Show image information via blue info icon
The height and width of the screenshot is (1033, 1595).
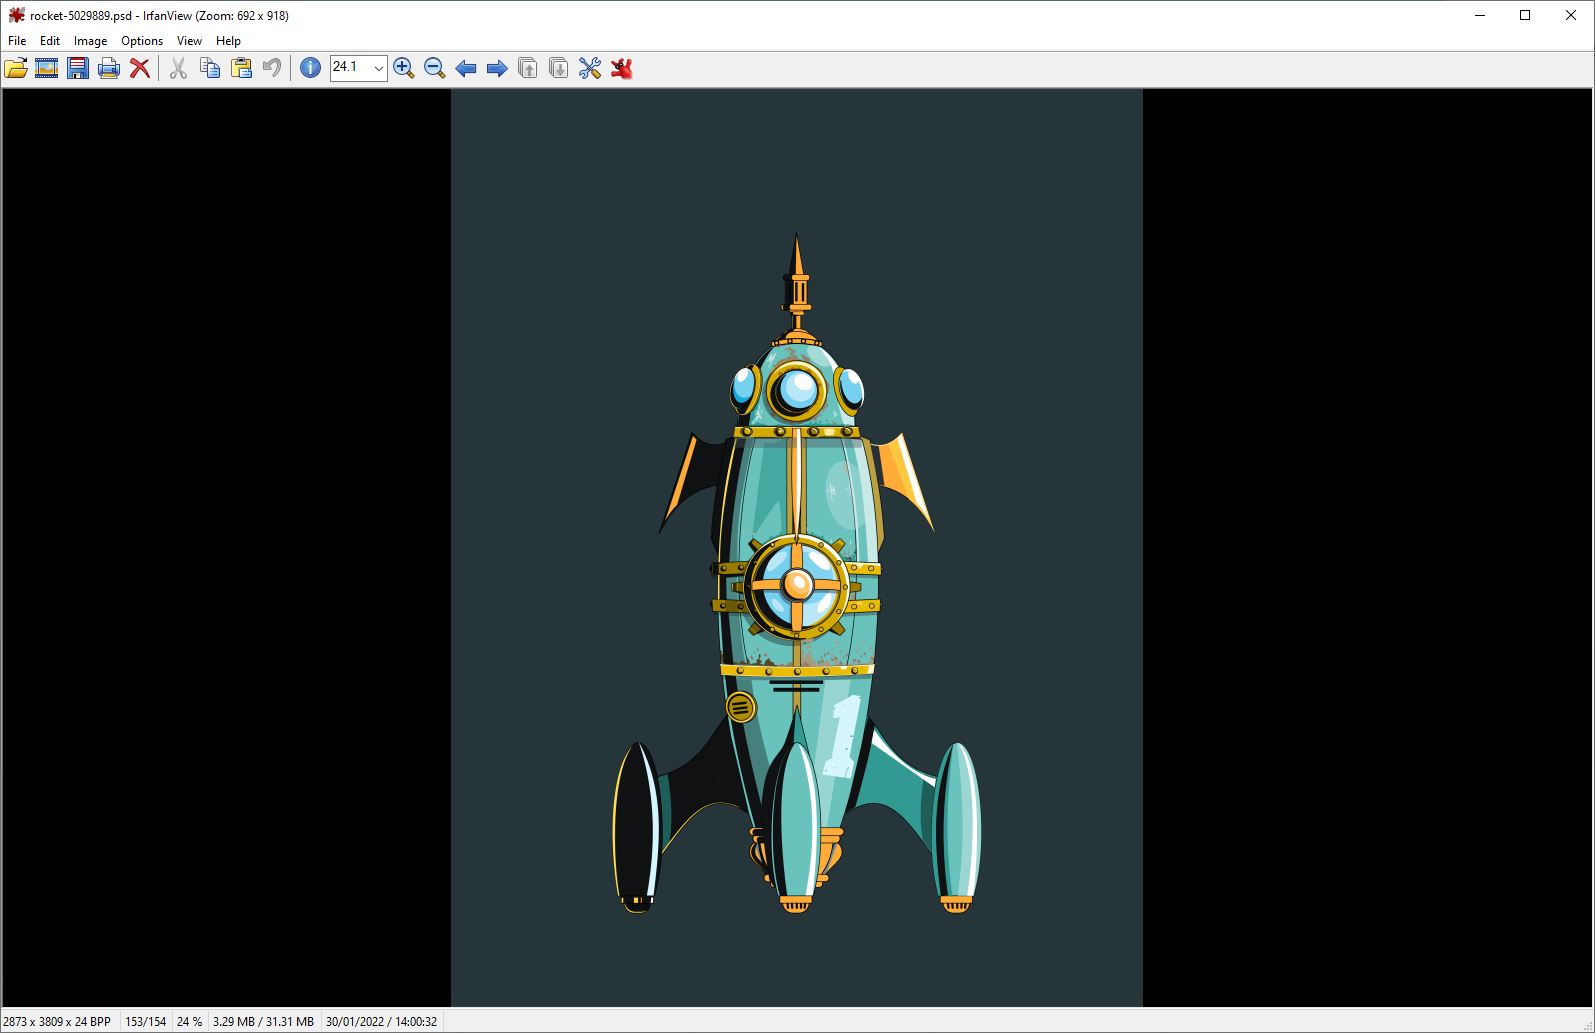(x=311, y=68)
